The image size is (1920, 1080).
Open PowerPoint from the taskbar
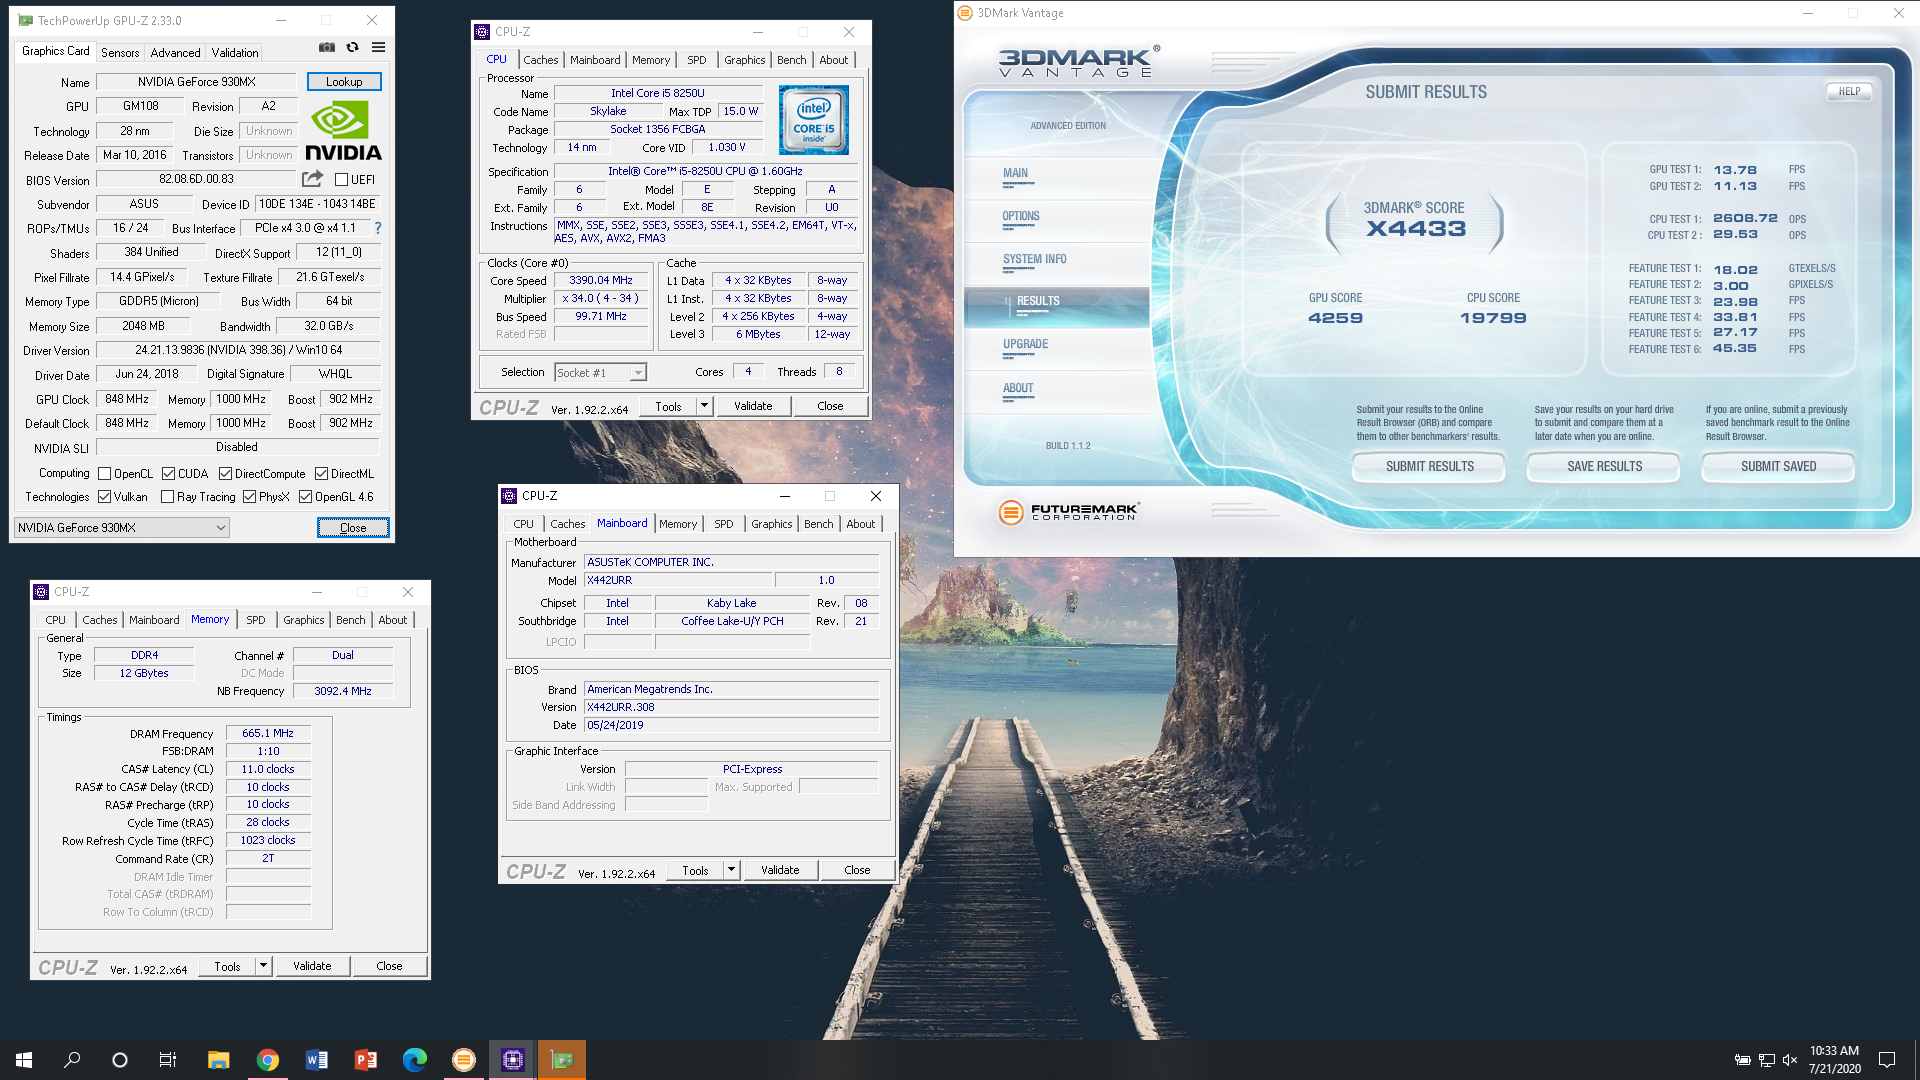coord(365,1060)
